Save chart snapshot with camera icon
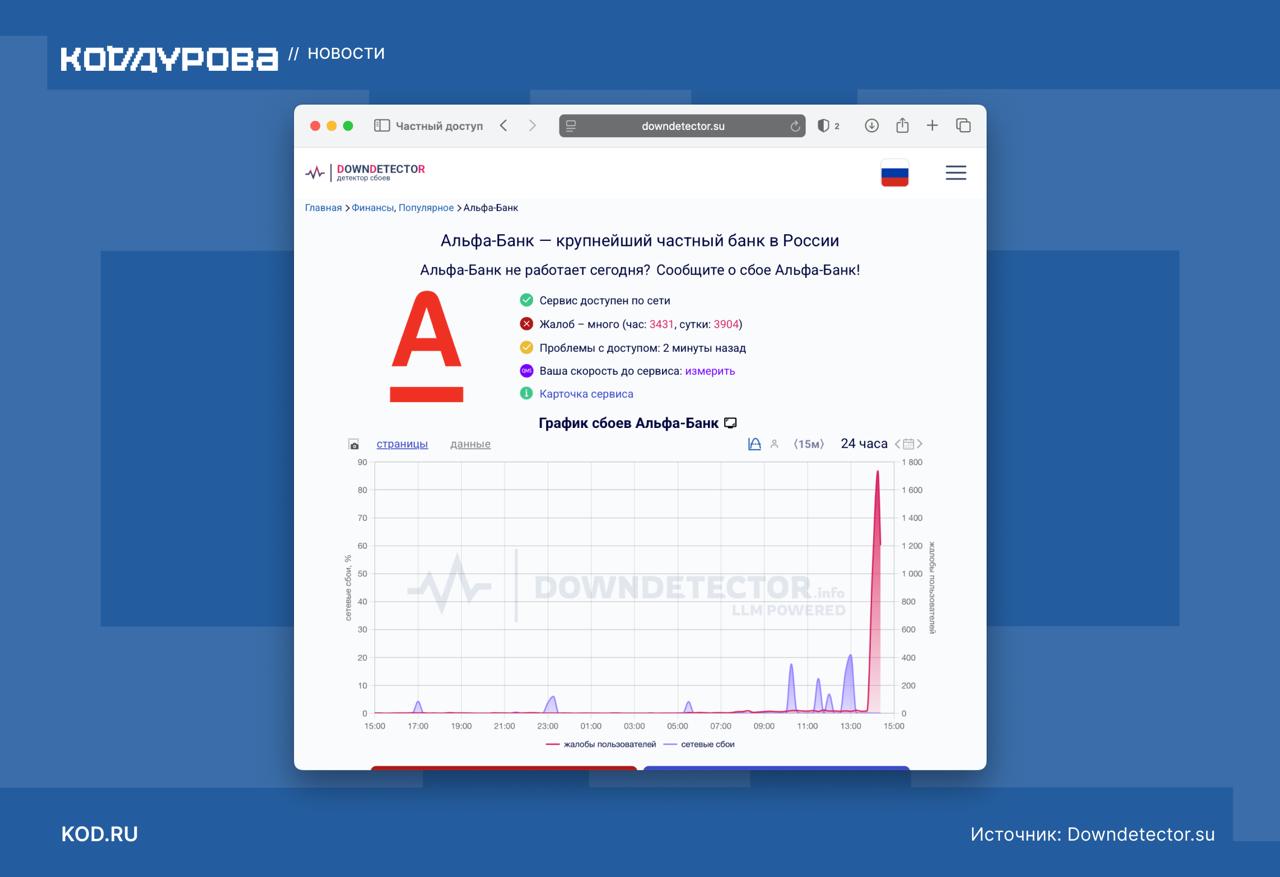Viewport: 1280px width, 877px height. tap(354, 444)
